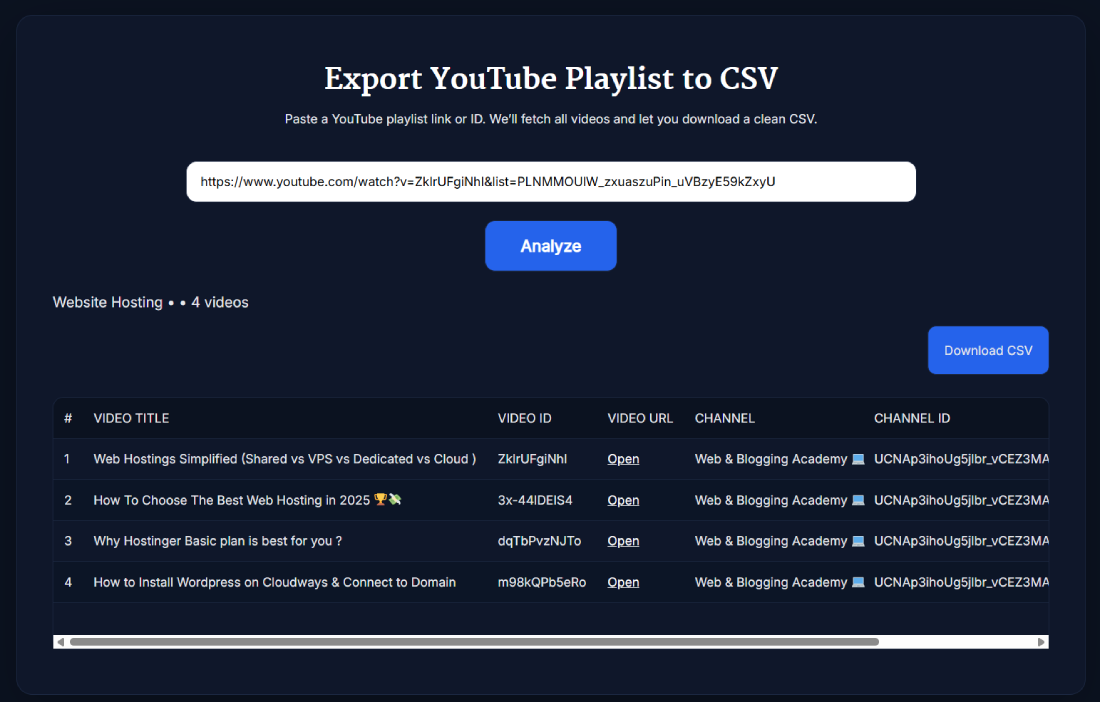1100x702 pixels.
Task: Download the playlist as CSV
Action: (988, 350)
